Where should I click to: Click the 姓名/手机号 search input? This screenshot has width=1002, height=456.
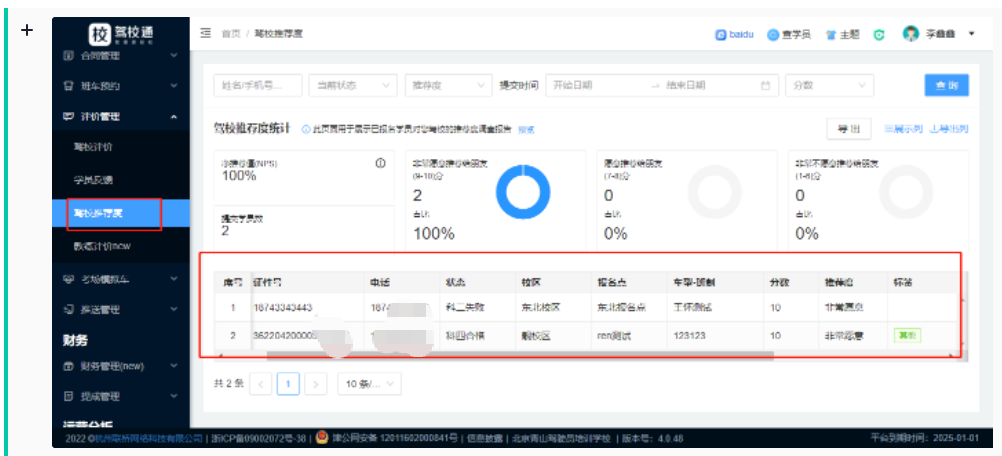point(258,85)
